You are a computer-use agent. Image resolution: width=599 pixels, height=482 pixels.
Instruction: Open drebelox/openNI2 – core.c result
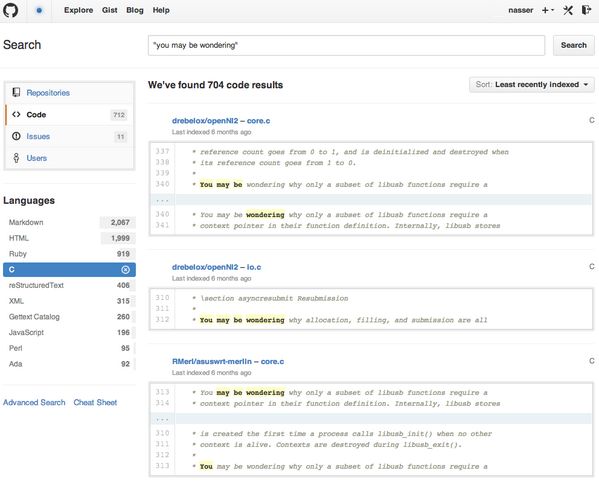coord(221,121)
